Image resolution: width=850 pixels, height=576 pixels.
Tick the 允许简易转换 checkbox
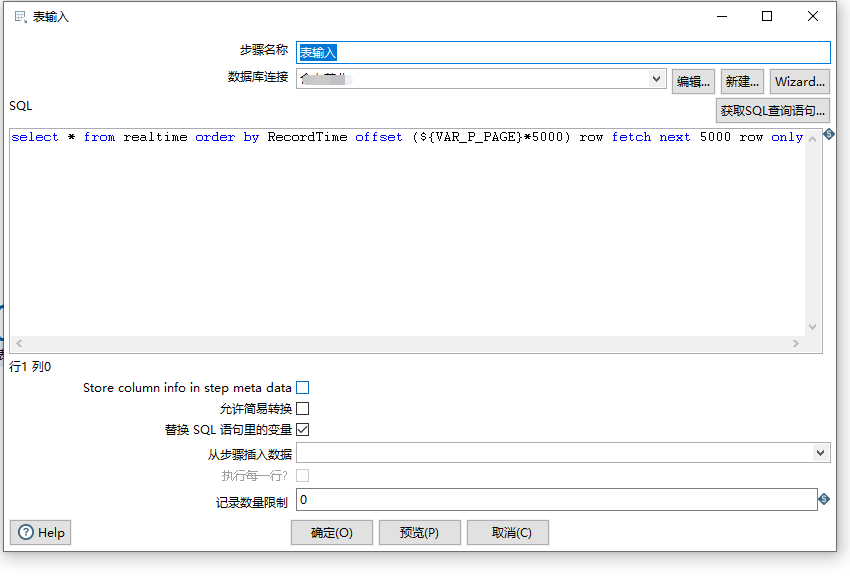(x=303, y=408)
